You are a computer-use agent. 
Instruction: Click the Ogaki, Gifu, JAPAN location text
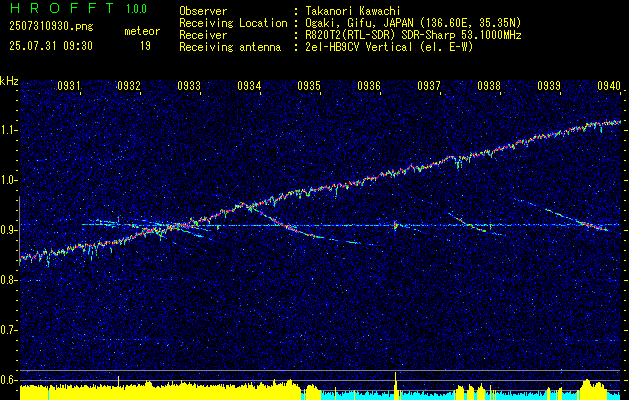(x=413, y=23)
